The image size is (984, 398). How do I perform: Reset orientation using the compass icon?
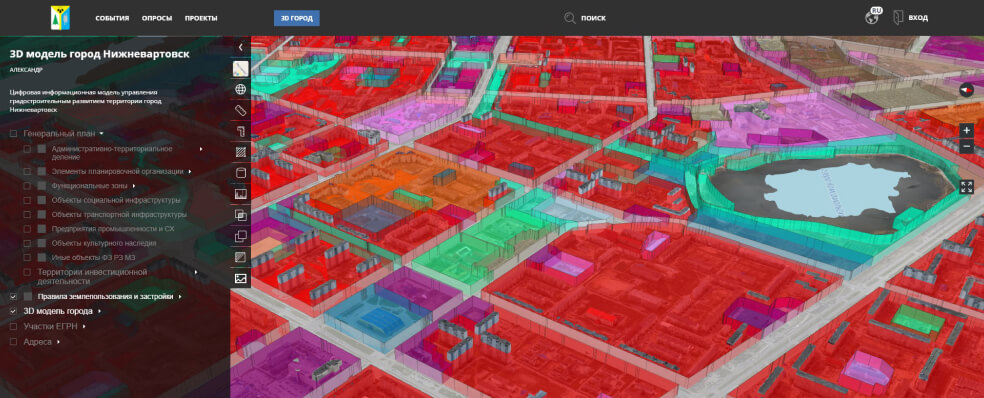(966, 90)
